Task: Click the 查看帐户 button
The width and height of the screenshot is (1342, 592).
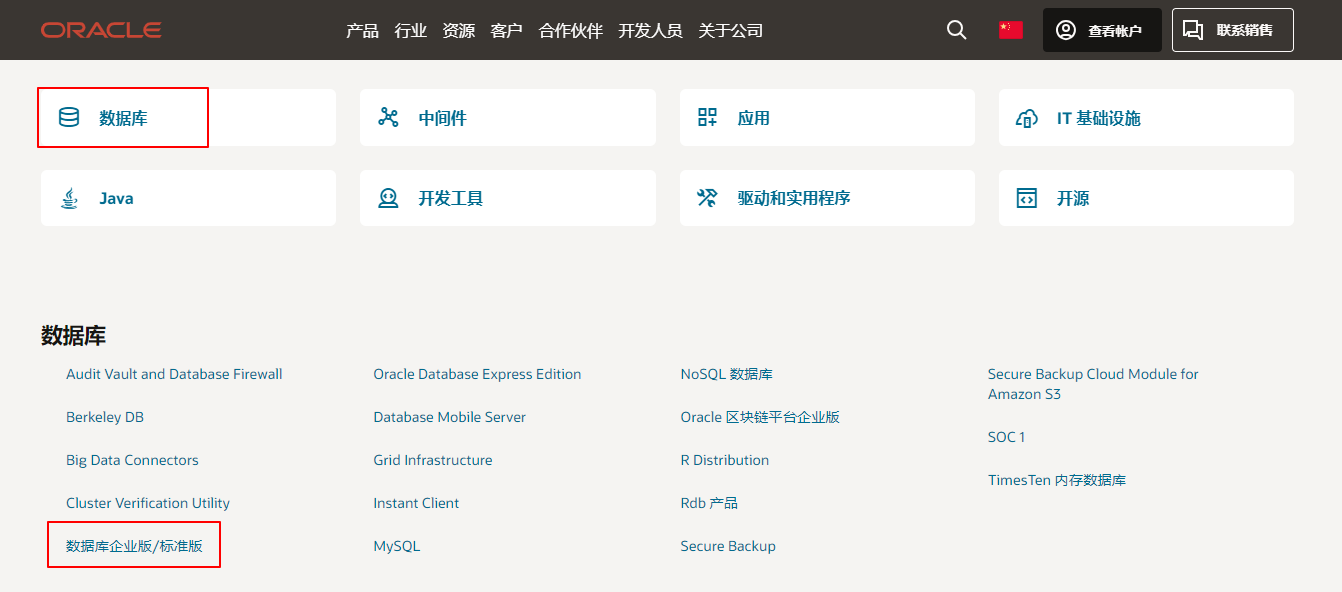Action: click(1102, 30)
